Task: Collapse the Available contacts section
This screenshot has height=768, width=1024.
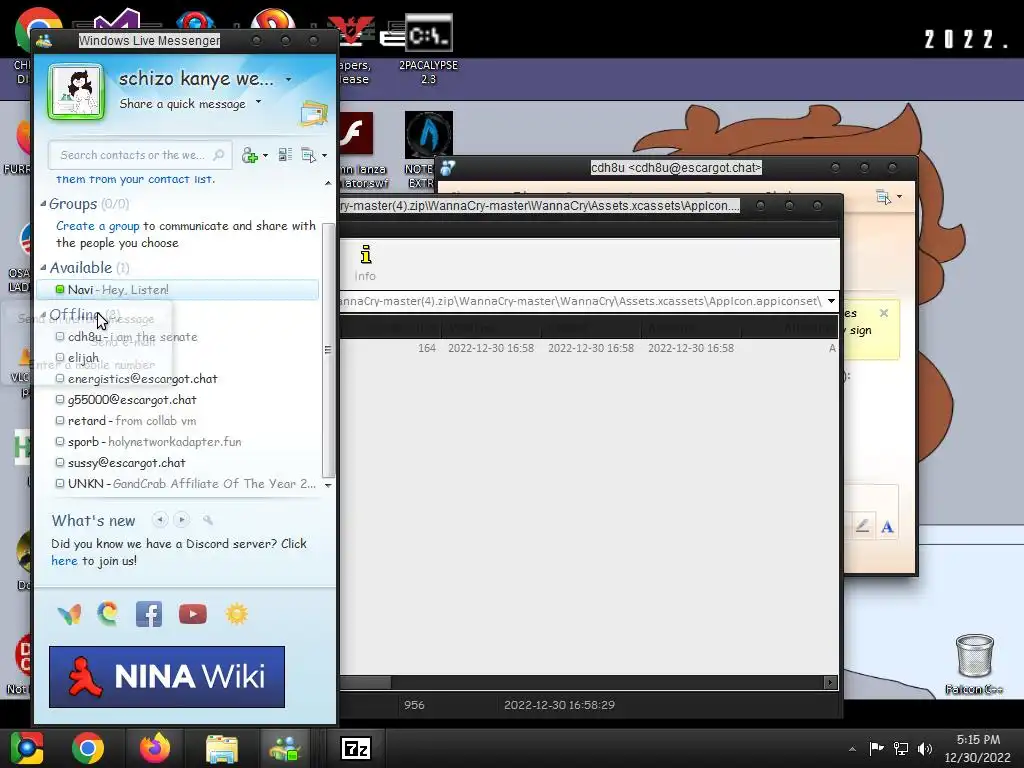Action: pyautogui.click(x=43, y=267)
